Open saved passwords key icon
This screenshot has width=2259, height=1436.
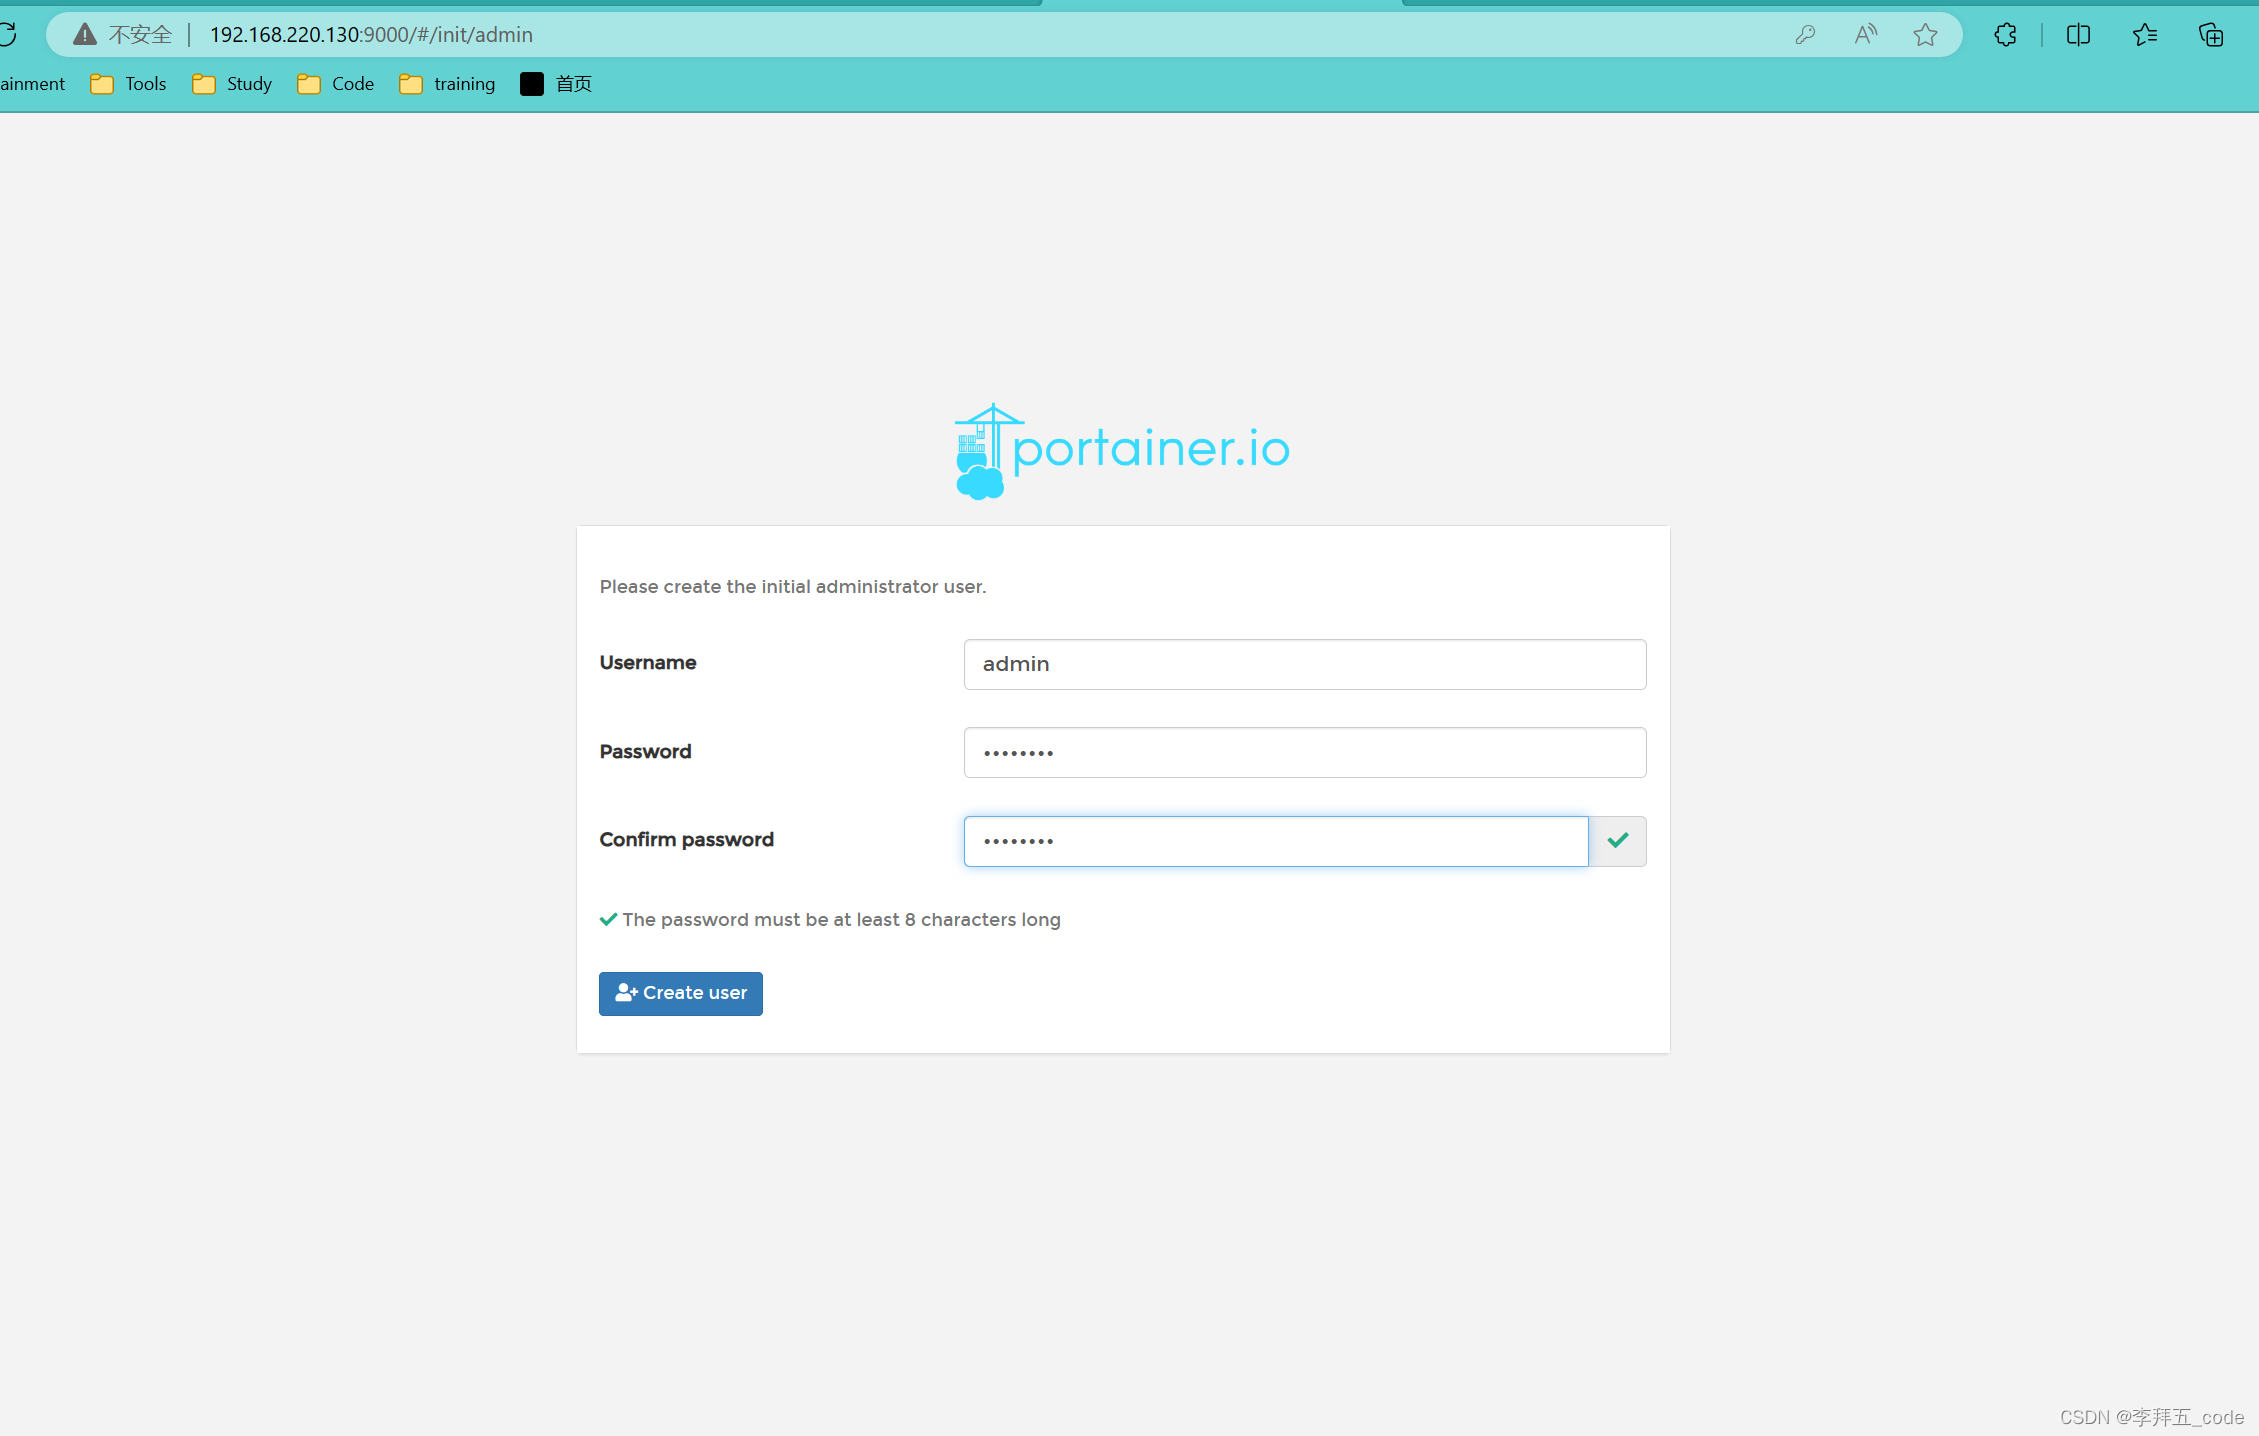tap(1805, 35)
